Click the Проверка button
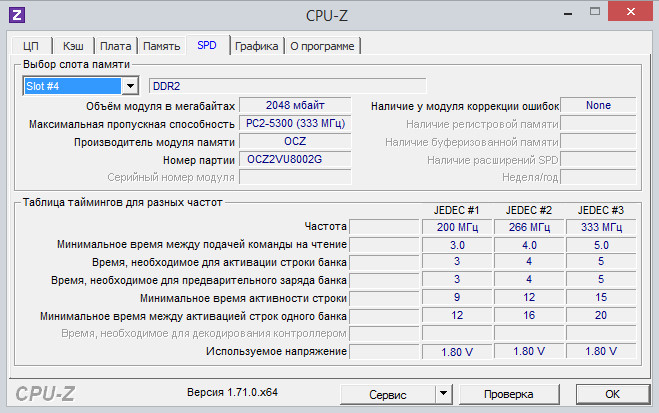Image resolution: width=659 pixels, height=413 pixels. [509, 395]
